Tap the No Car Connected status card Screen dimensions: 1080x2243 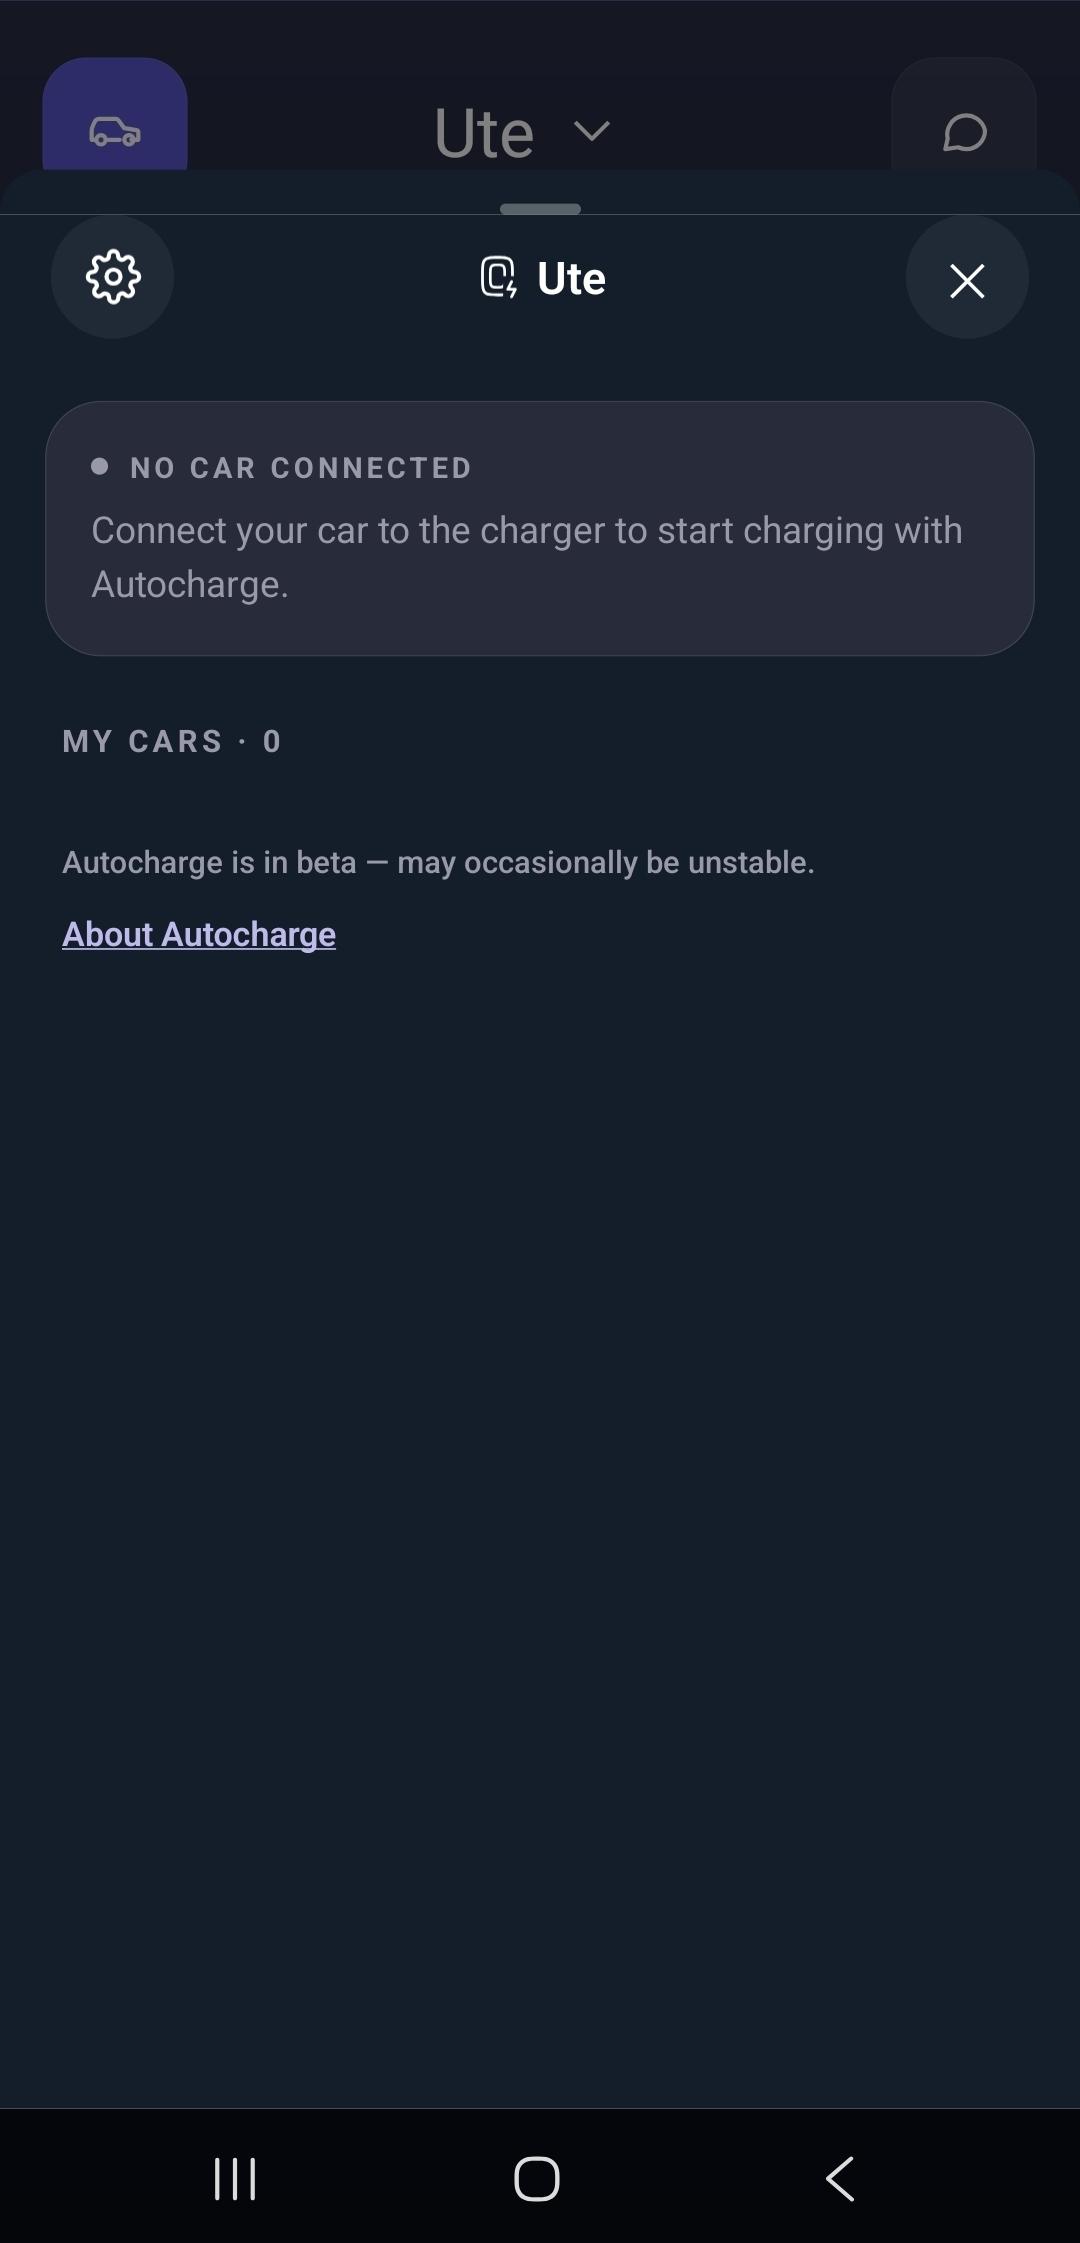(540, 529)
